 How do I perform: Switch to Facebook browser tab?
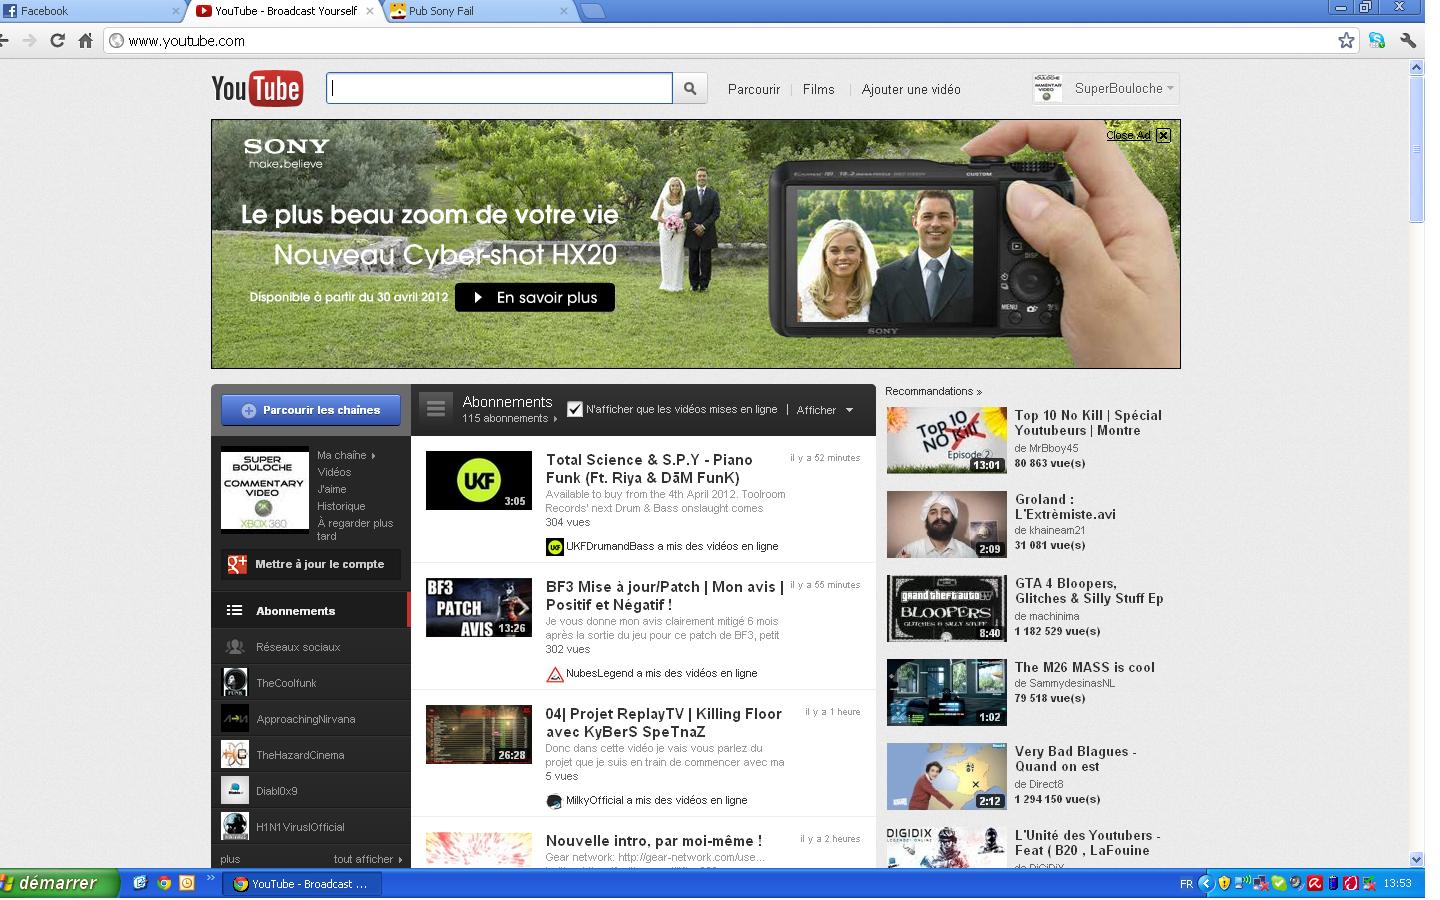coord(90,11)
